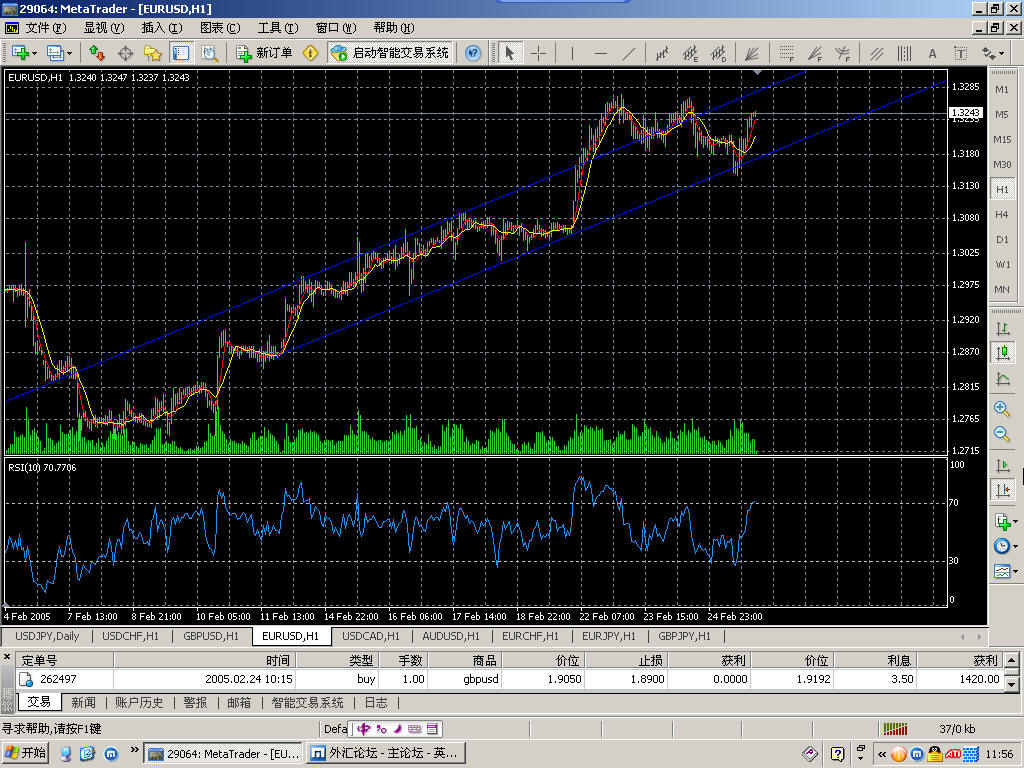The height and width of the screenshot is (768, 1024).
Task: Select order 262497 in trade list
Action: (60, 679)
